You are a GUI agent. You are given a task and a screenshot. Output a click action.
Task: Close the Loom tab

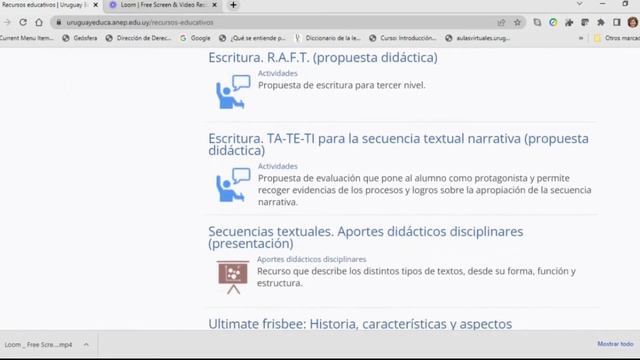point(215,5)
